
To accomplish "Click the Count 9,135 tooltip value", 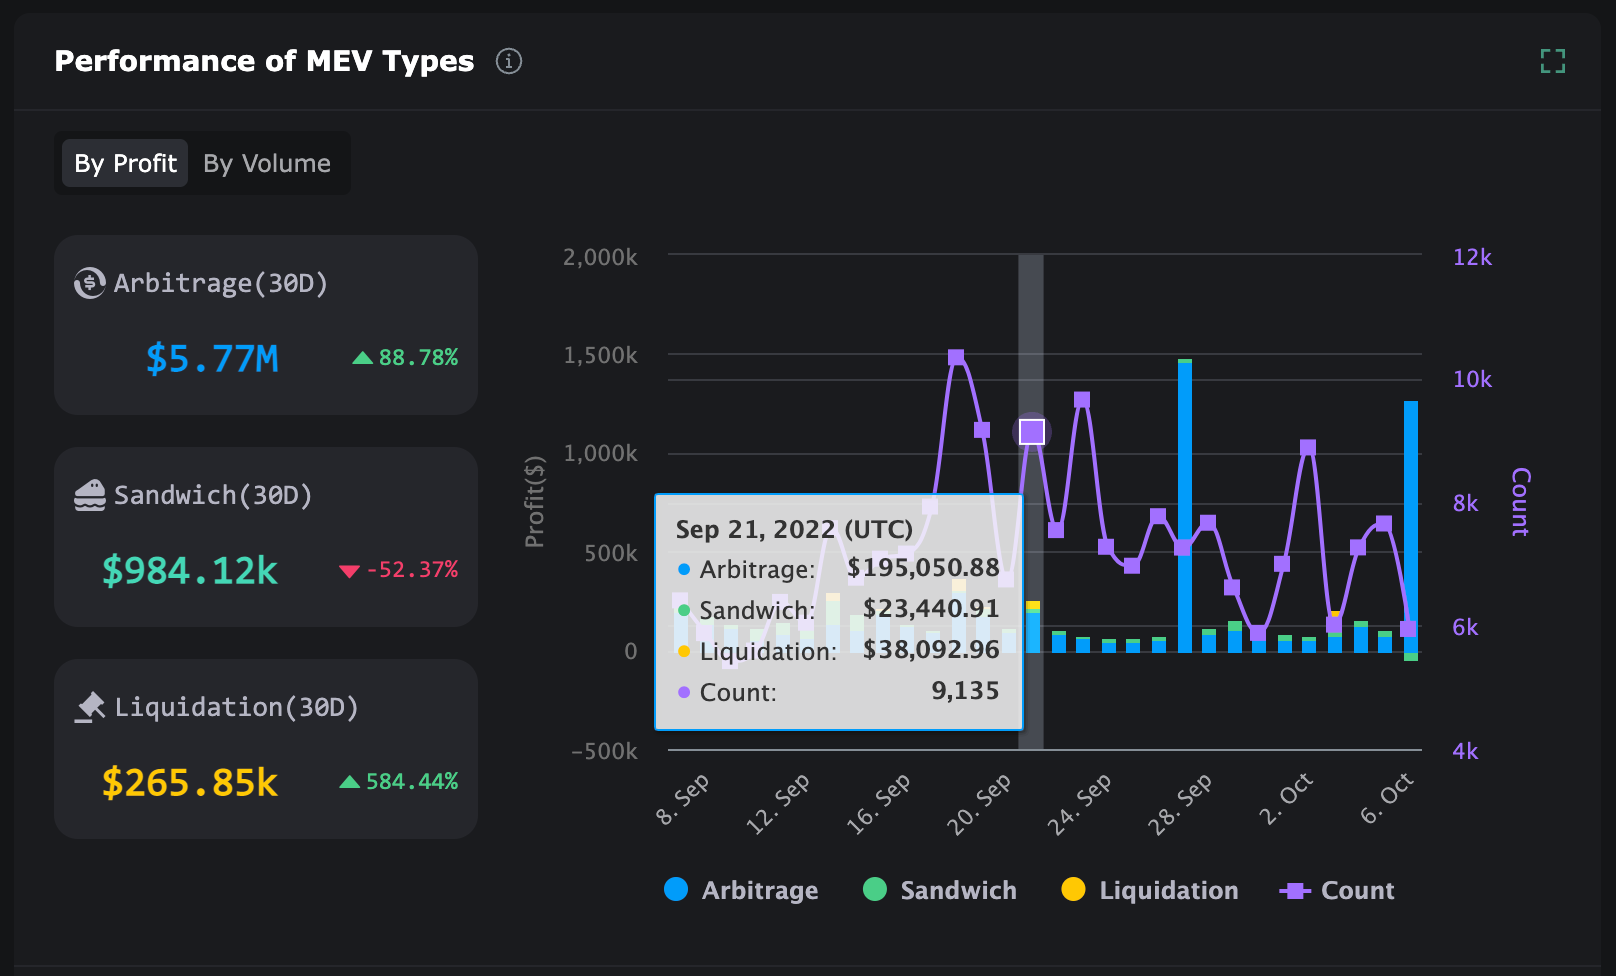I will click(x=965, y=691).
